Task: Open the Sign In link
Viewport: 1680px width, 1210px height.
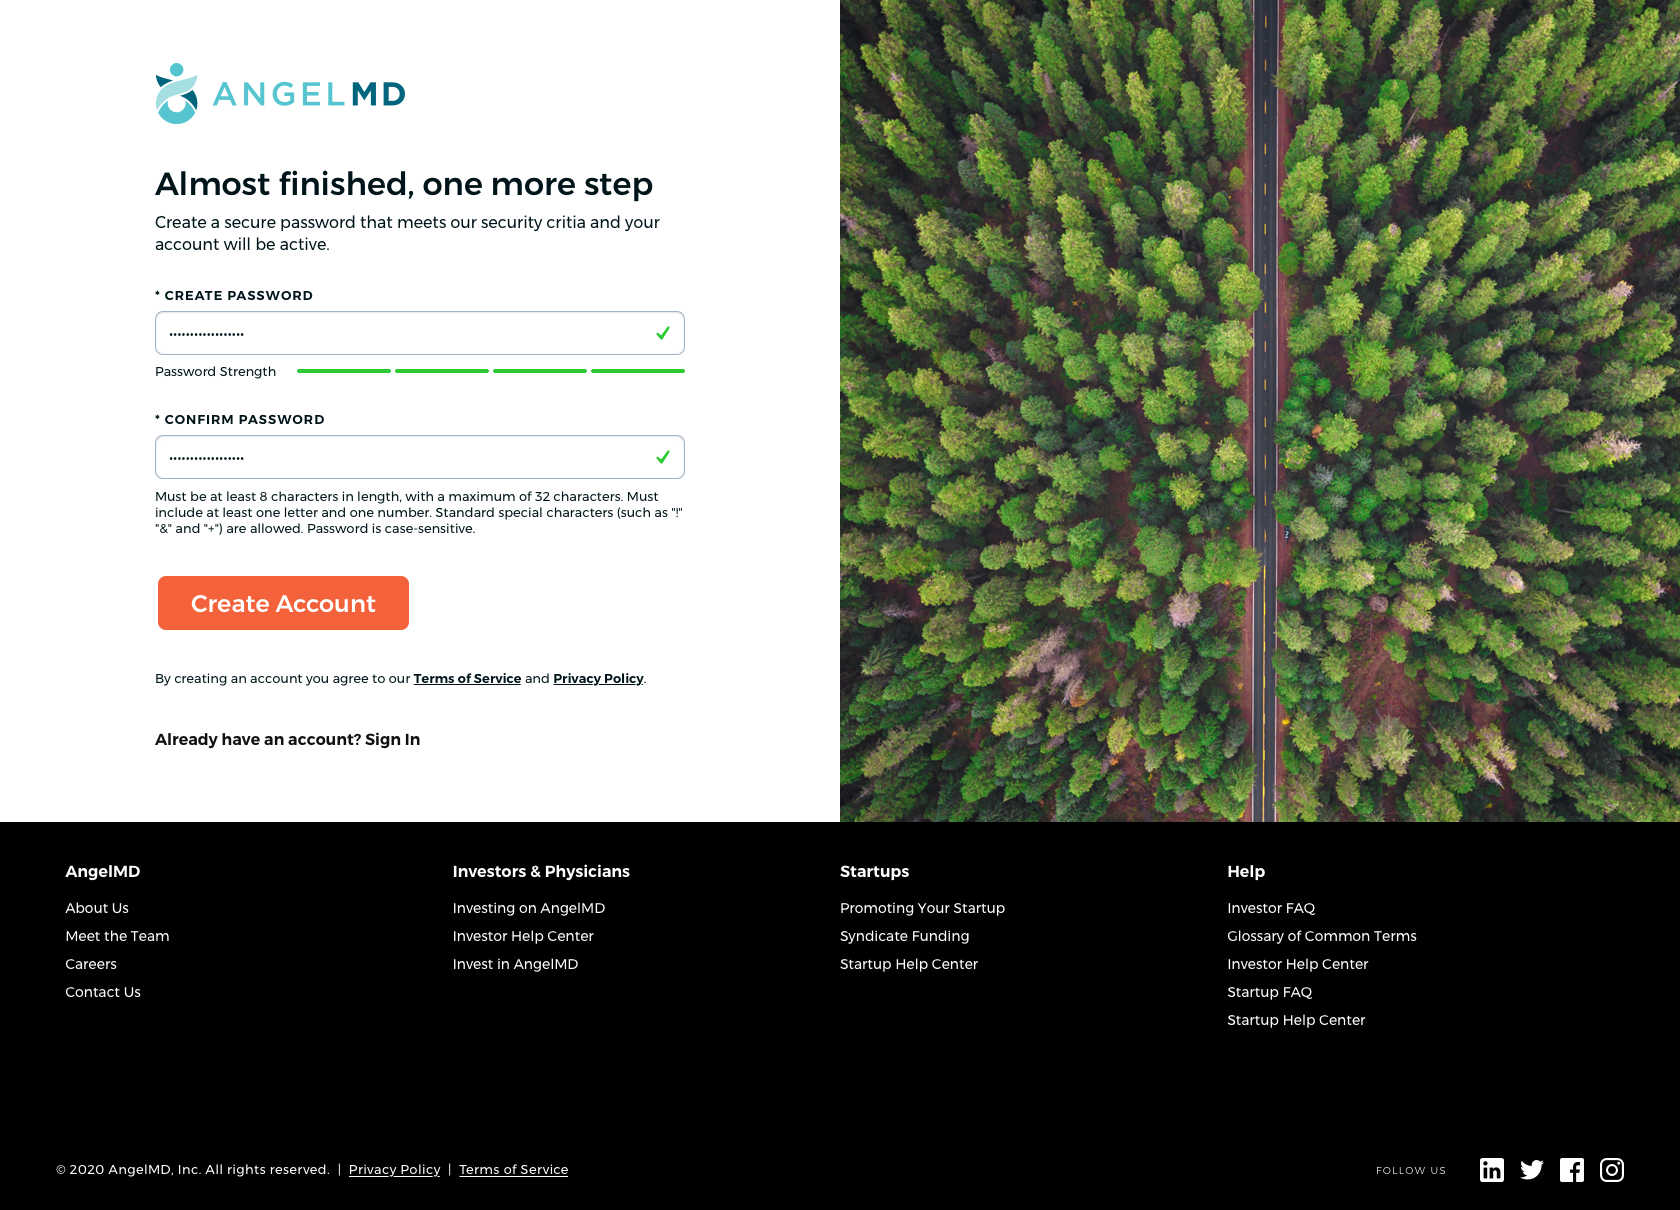Action: pos(391,739)
